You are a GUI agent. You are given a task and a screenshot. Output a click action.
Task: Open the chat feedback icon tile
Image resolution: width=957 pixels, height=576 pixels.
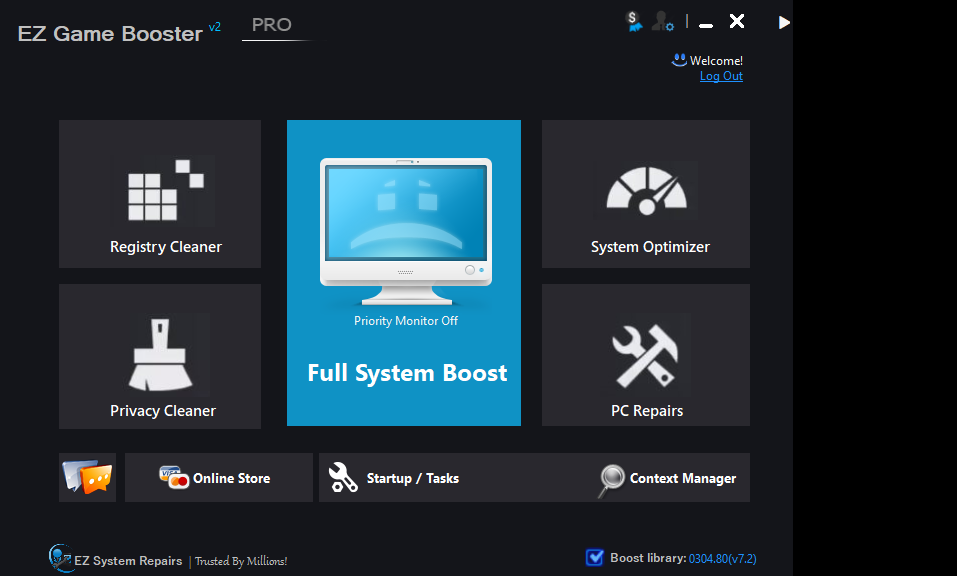pos(87,477)
